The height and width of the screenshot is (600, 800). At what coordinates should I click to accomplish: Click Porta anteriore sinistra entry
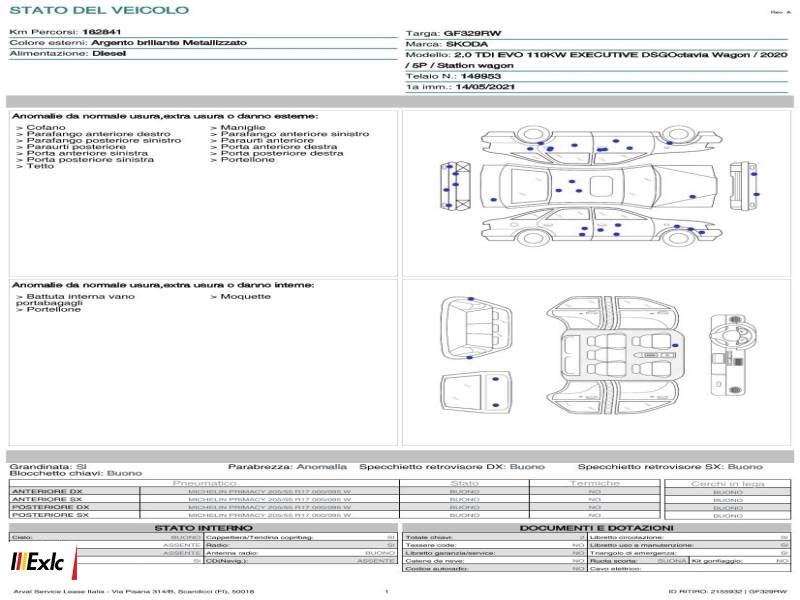(x=82, y=153)
